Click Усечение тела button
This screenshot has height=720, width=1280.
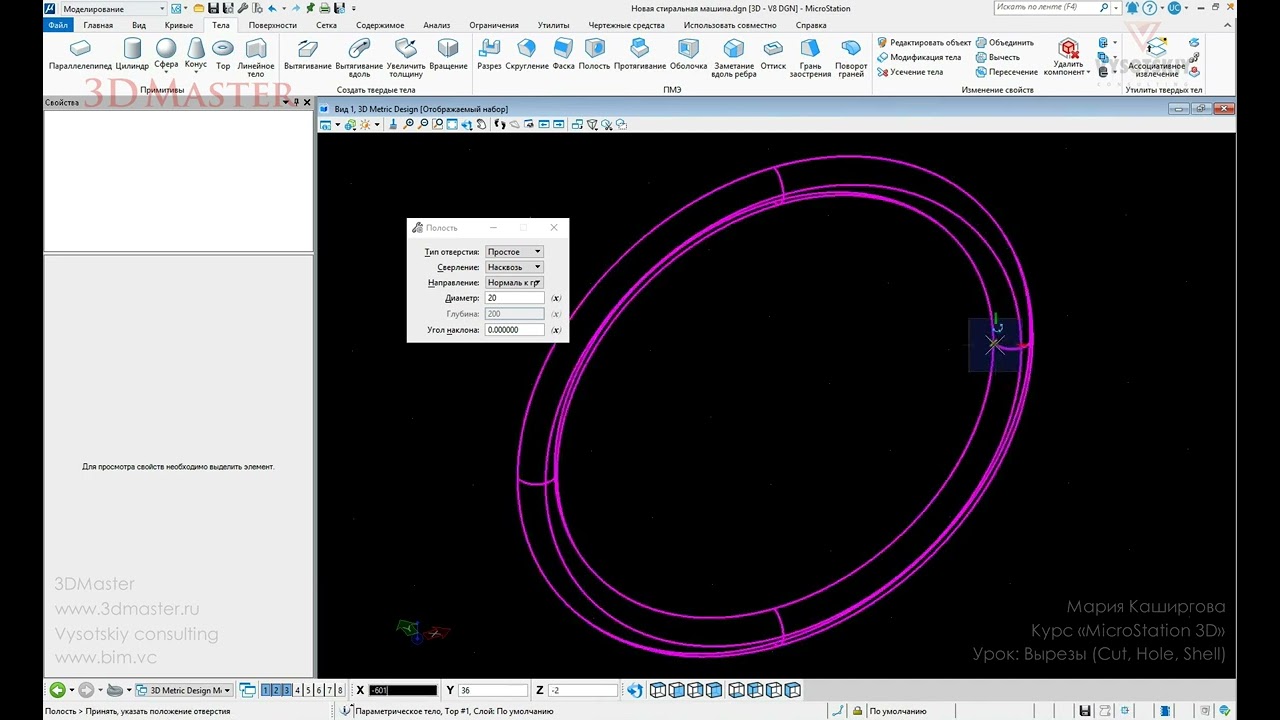(x=910, y=72)
